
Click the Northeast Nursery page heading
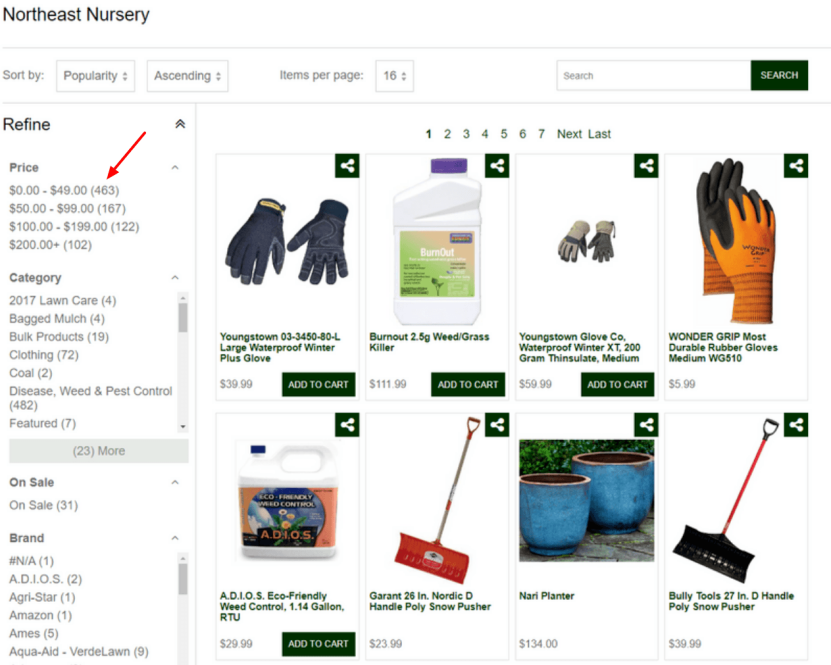click(x=76, y=14)
